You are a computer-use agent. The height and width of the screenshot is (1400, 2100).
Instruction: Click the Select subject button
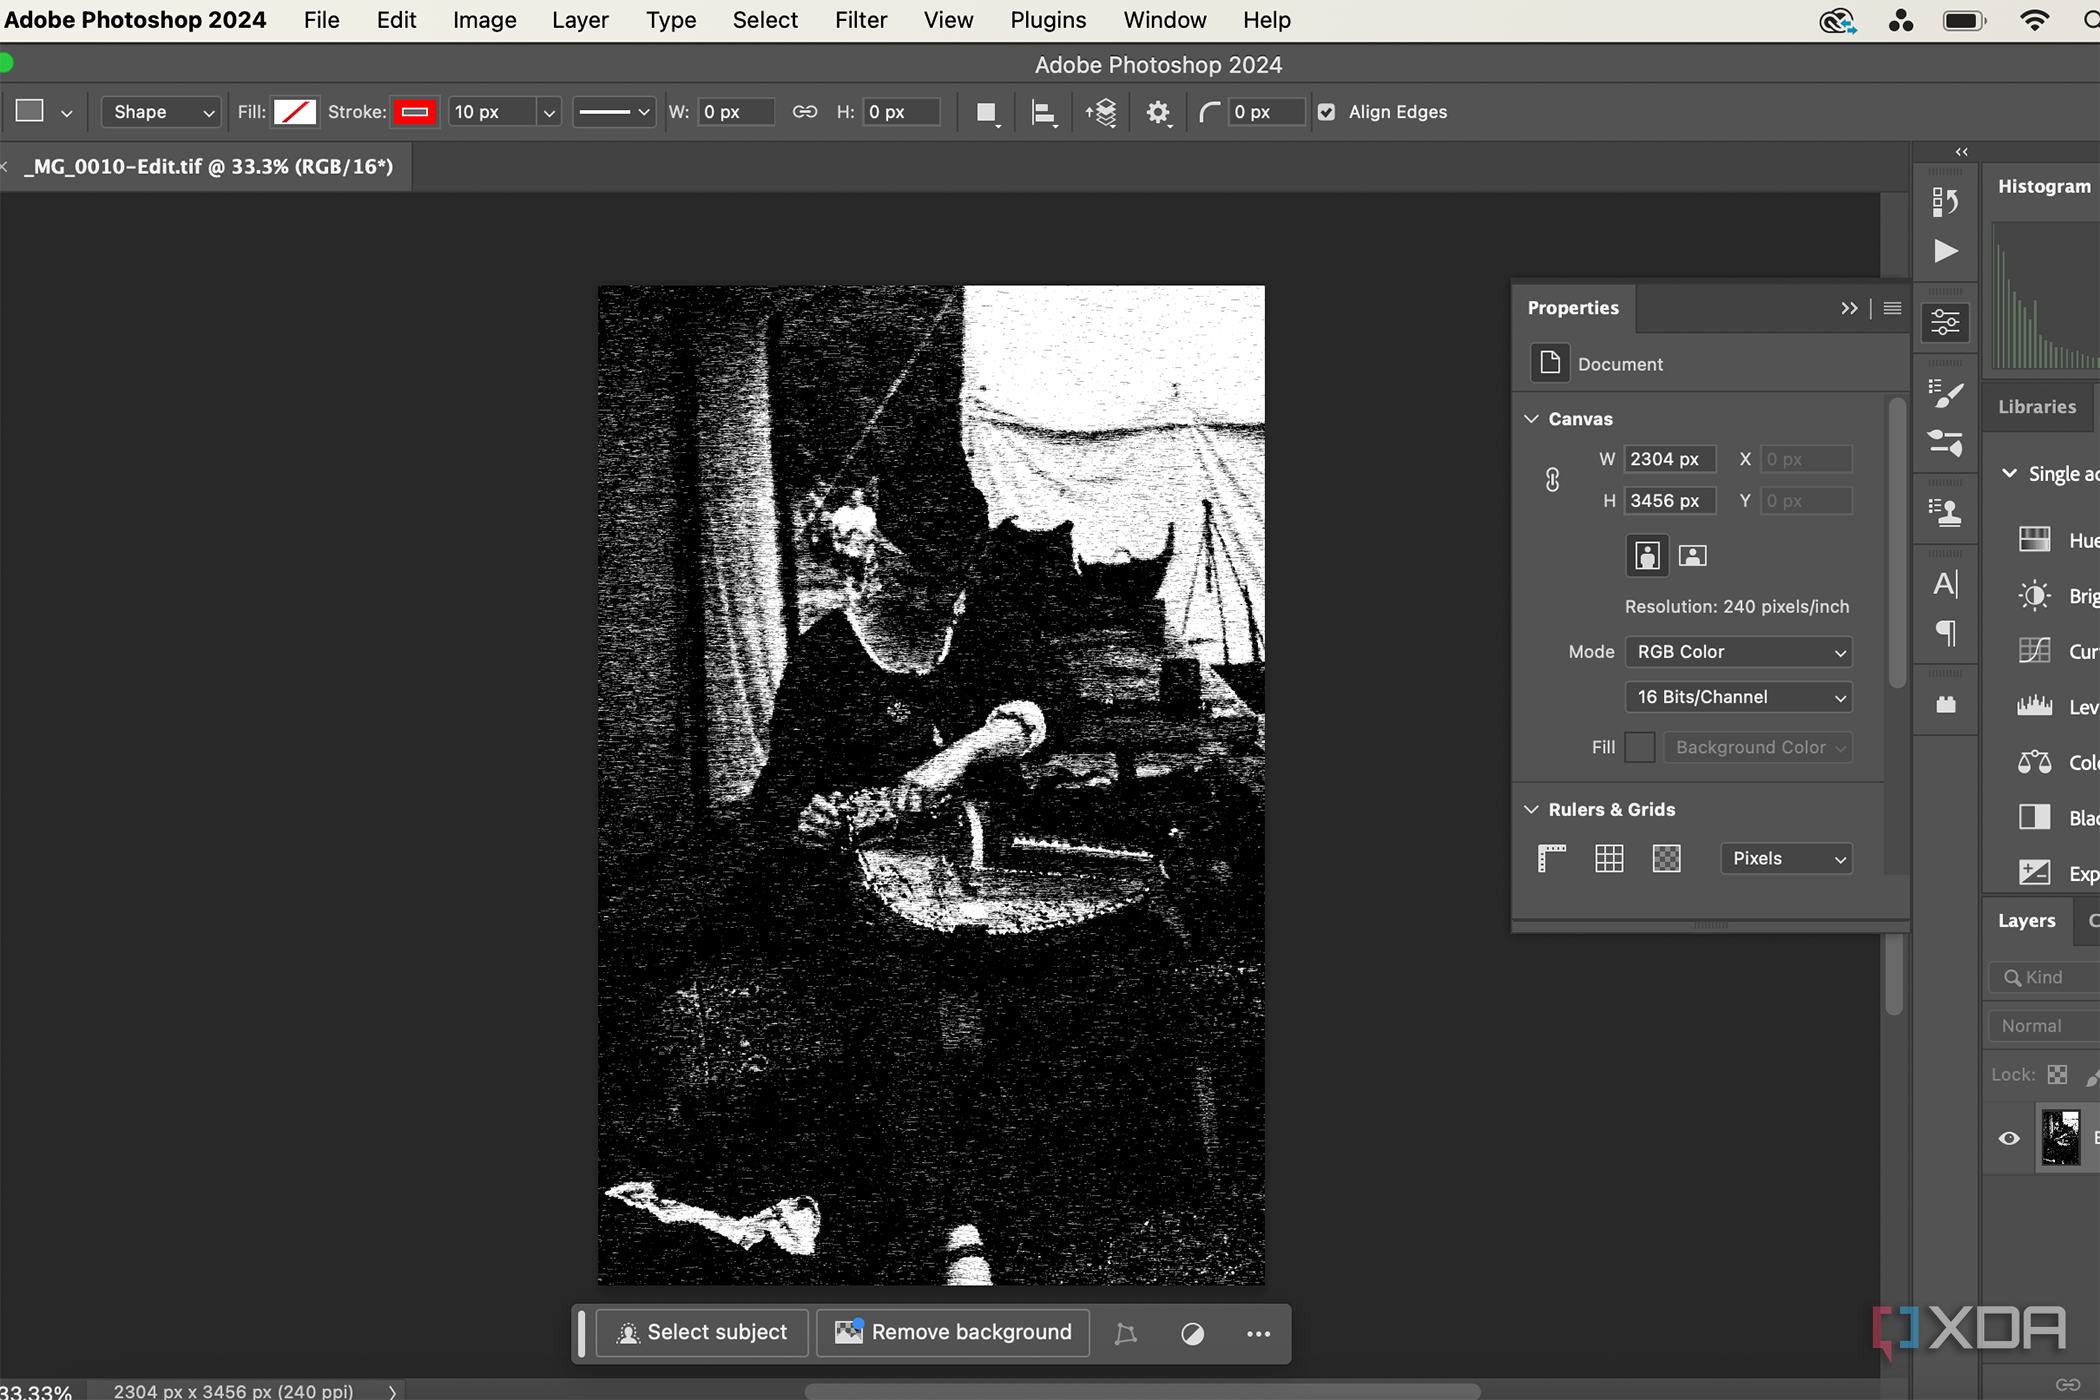[x=701, y=1332]
